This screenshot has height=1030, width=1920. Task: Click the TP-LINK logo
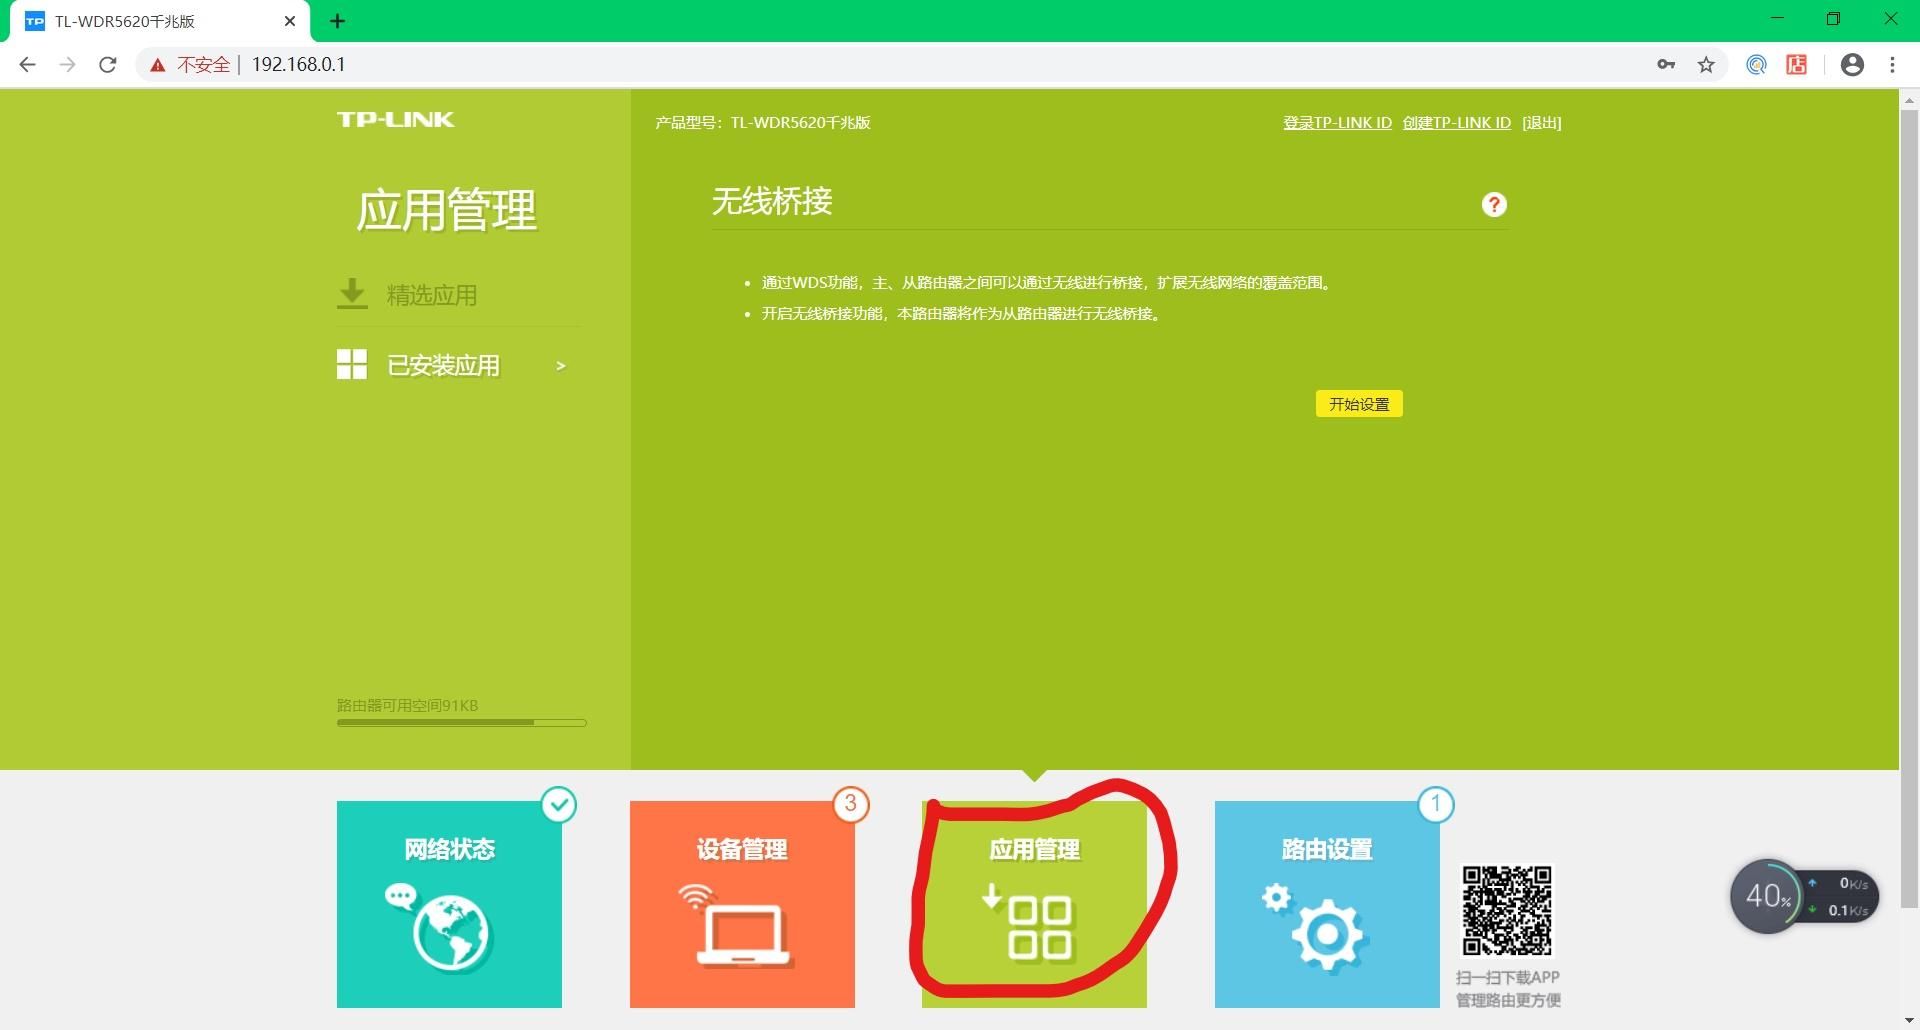(395, 120)
